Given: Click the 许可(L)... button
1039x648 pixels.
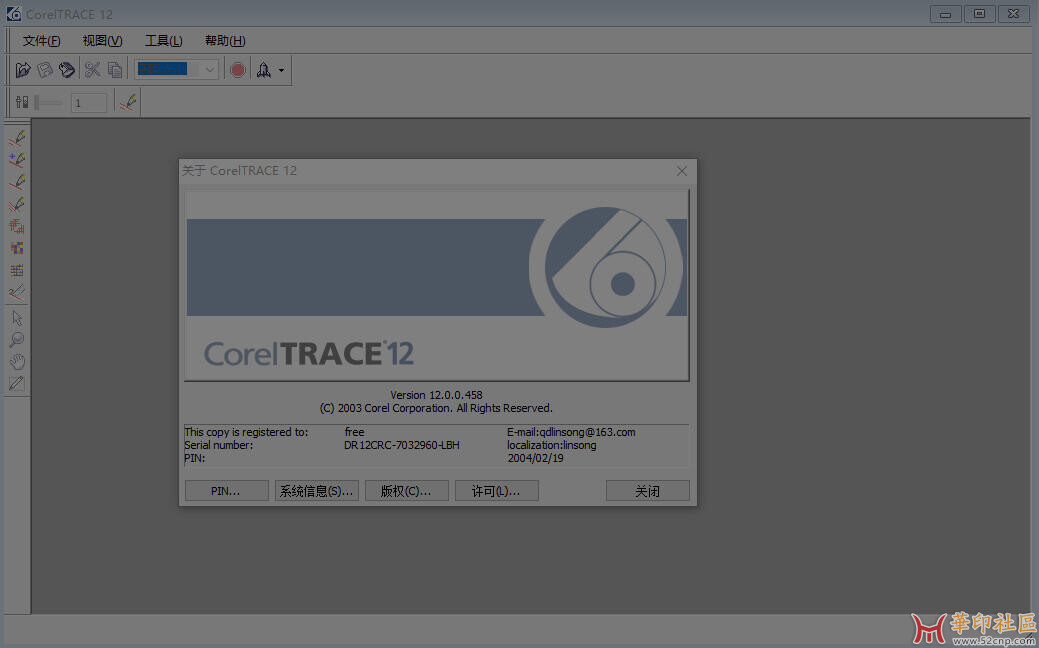Looking at the screenshot, I should pyautogui.click(x=496, y=491).
